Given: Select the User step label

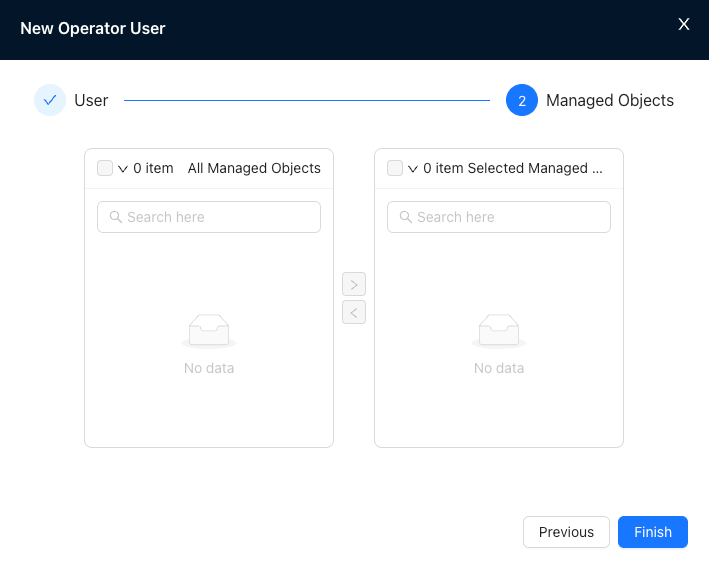Looking at the screenshot, I should (x=91, y=100).
